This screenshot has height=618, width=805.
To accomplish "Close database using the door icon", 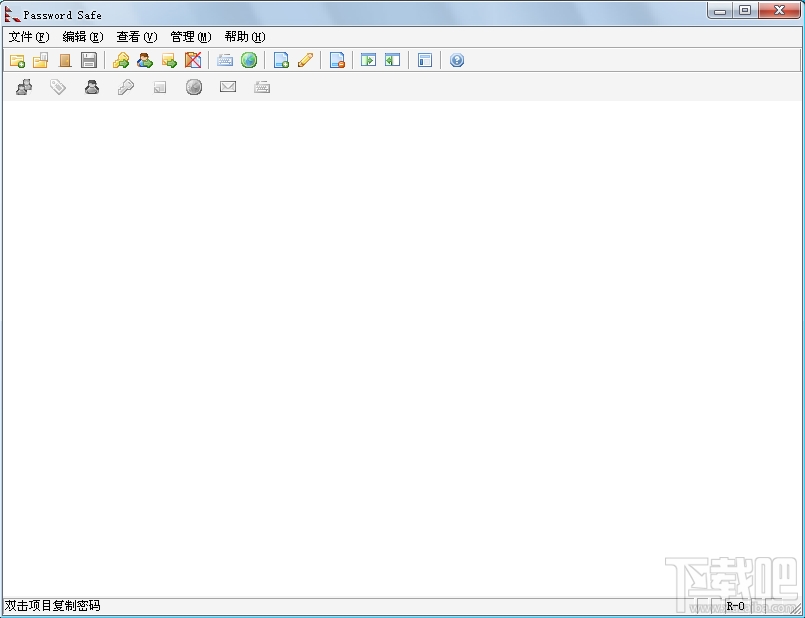I will click(x=65, y=61).
